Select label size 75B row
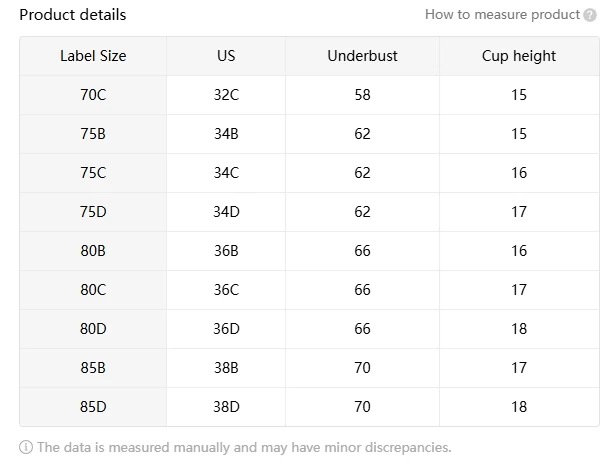This screenshot has height=471, width=613. pos(93,134)
